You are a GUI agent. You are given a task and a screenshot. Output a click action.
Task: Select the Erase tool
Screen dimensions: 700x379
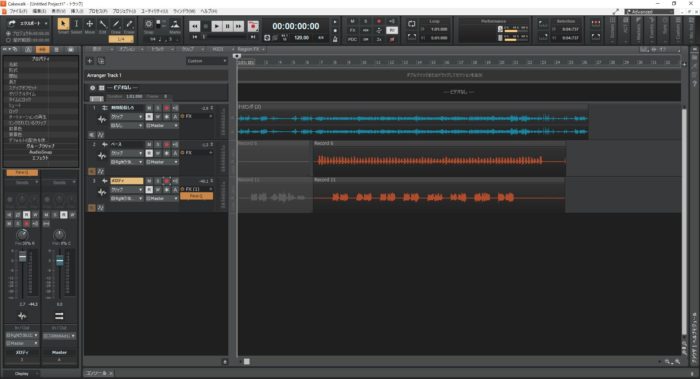129,24
